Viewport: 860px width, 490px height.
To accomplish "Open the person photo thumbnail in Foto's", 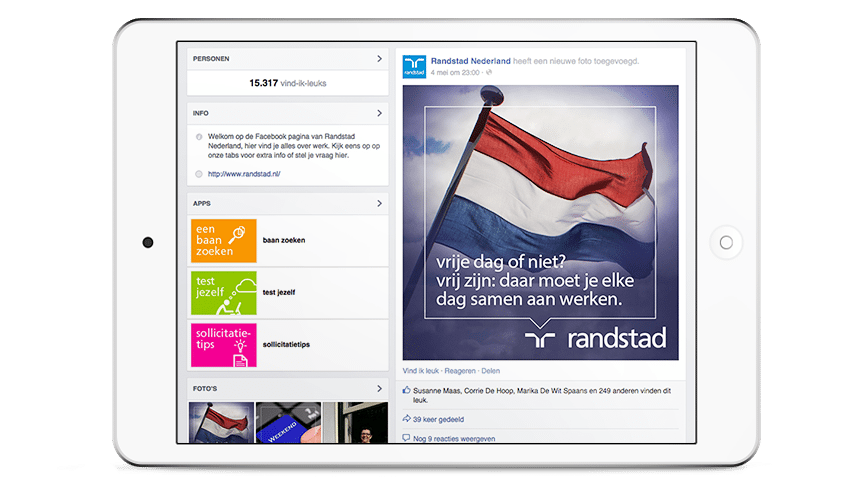I will [355, 423].
